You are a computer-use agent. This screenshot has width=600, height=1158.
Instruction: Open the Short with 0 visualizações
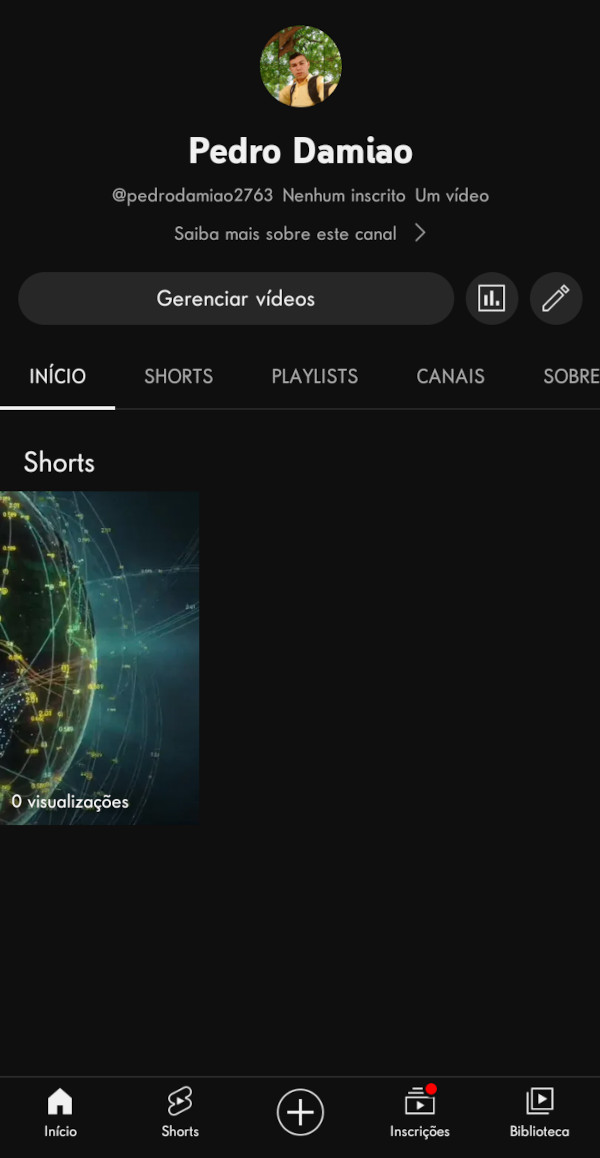pyautogui.click(x=99, y=658)
